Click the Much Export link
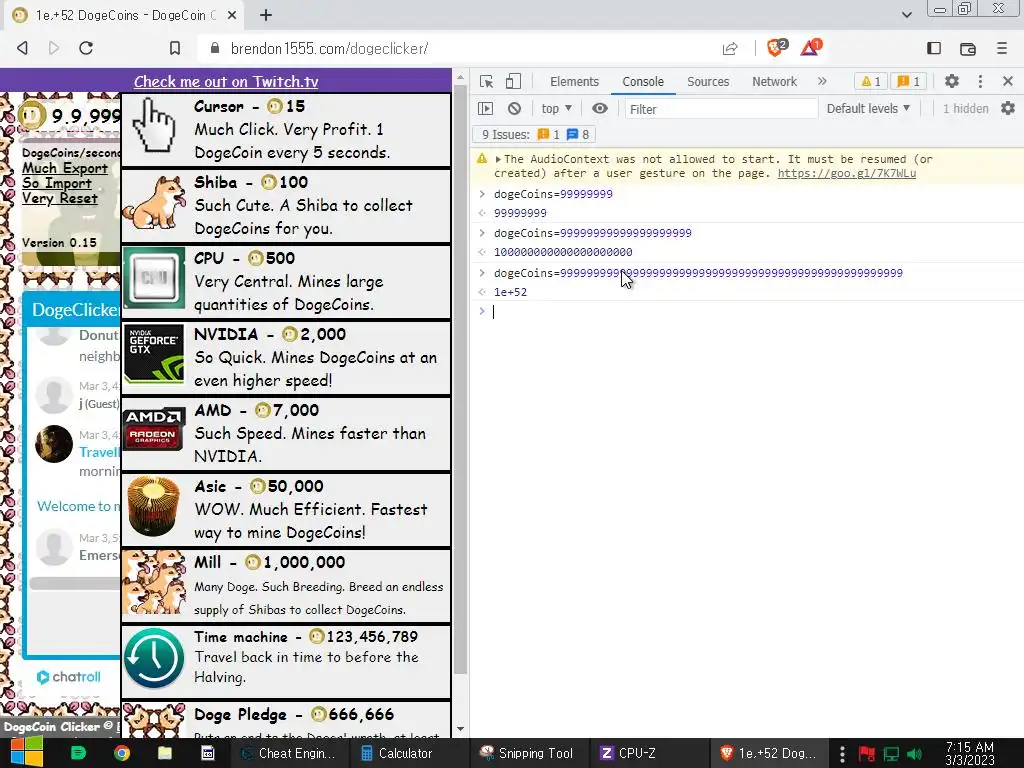 [65, 168]
